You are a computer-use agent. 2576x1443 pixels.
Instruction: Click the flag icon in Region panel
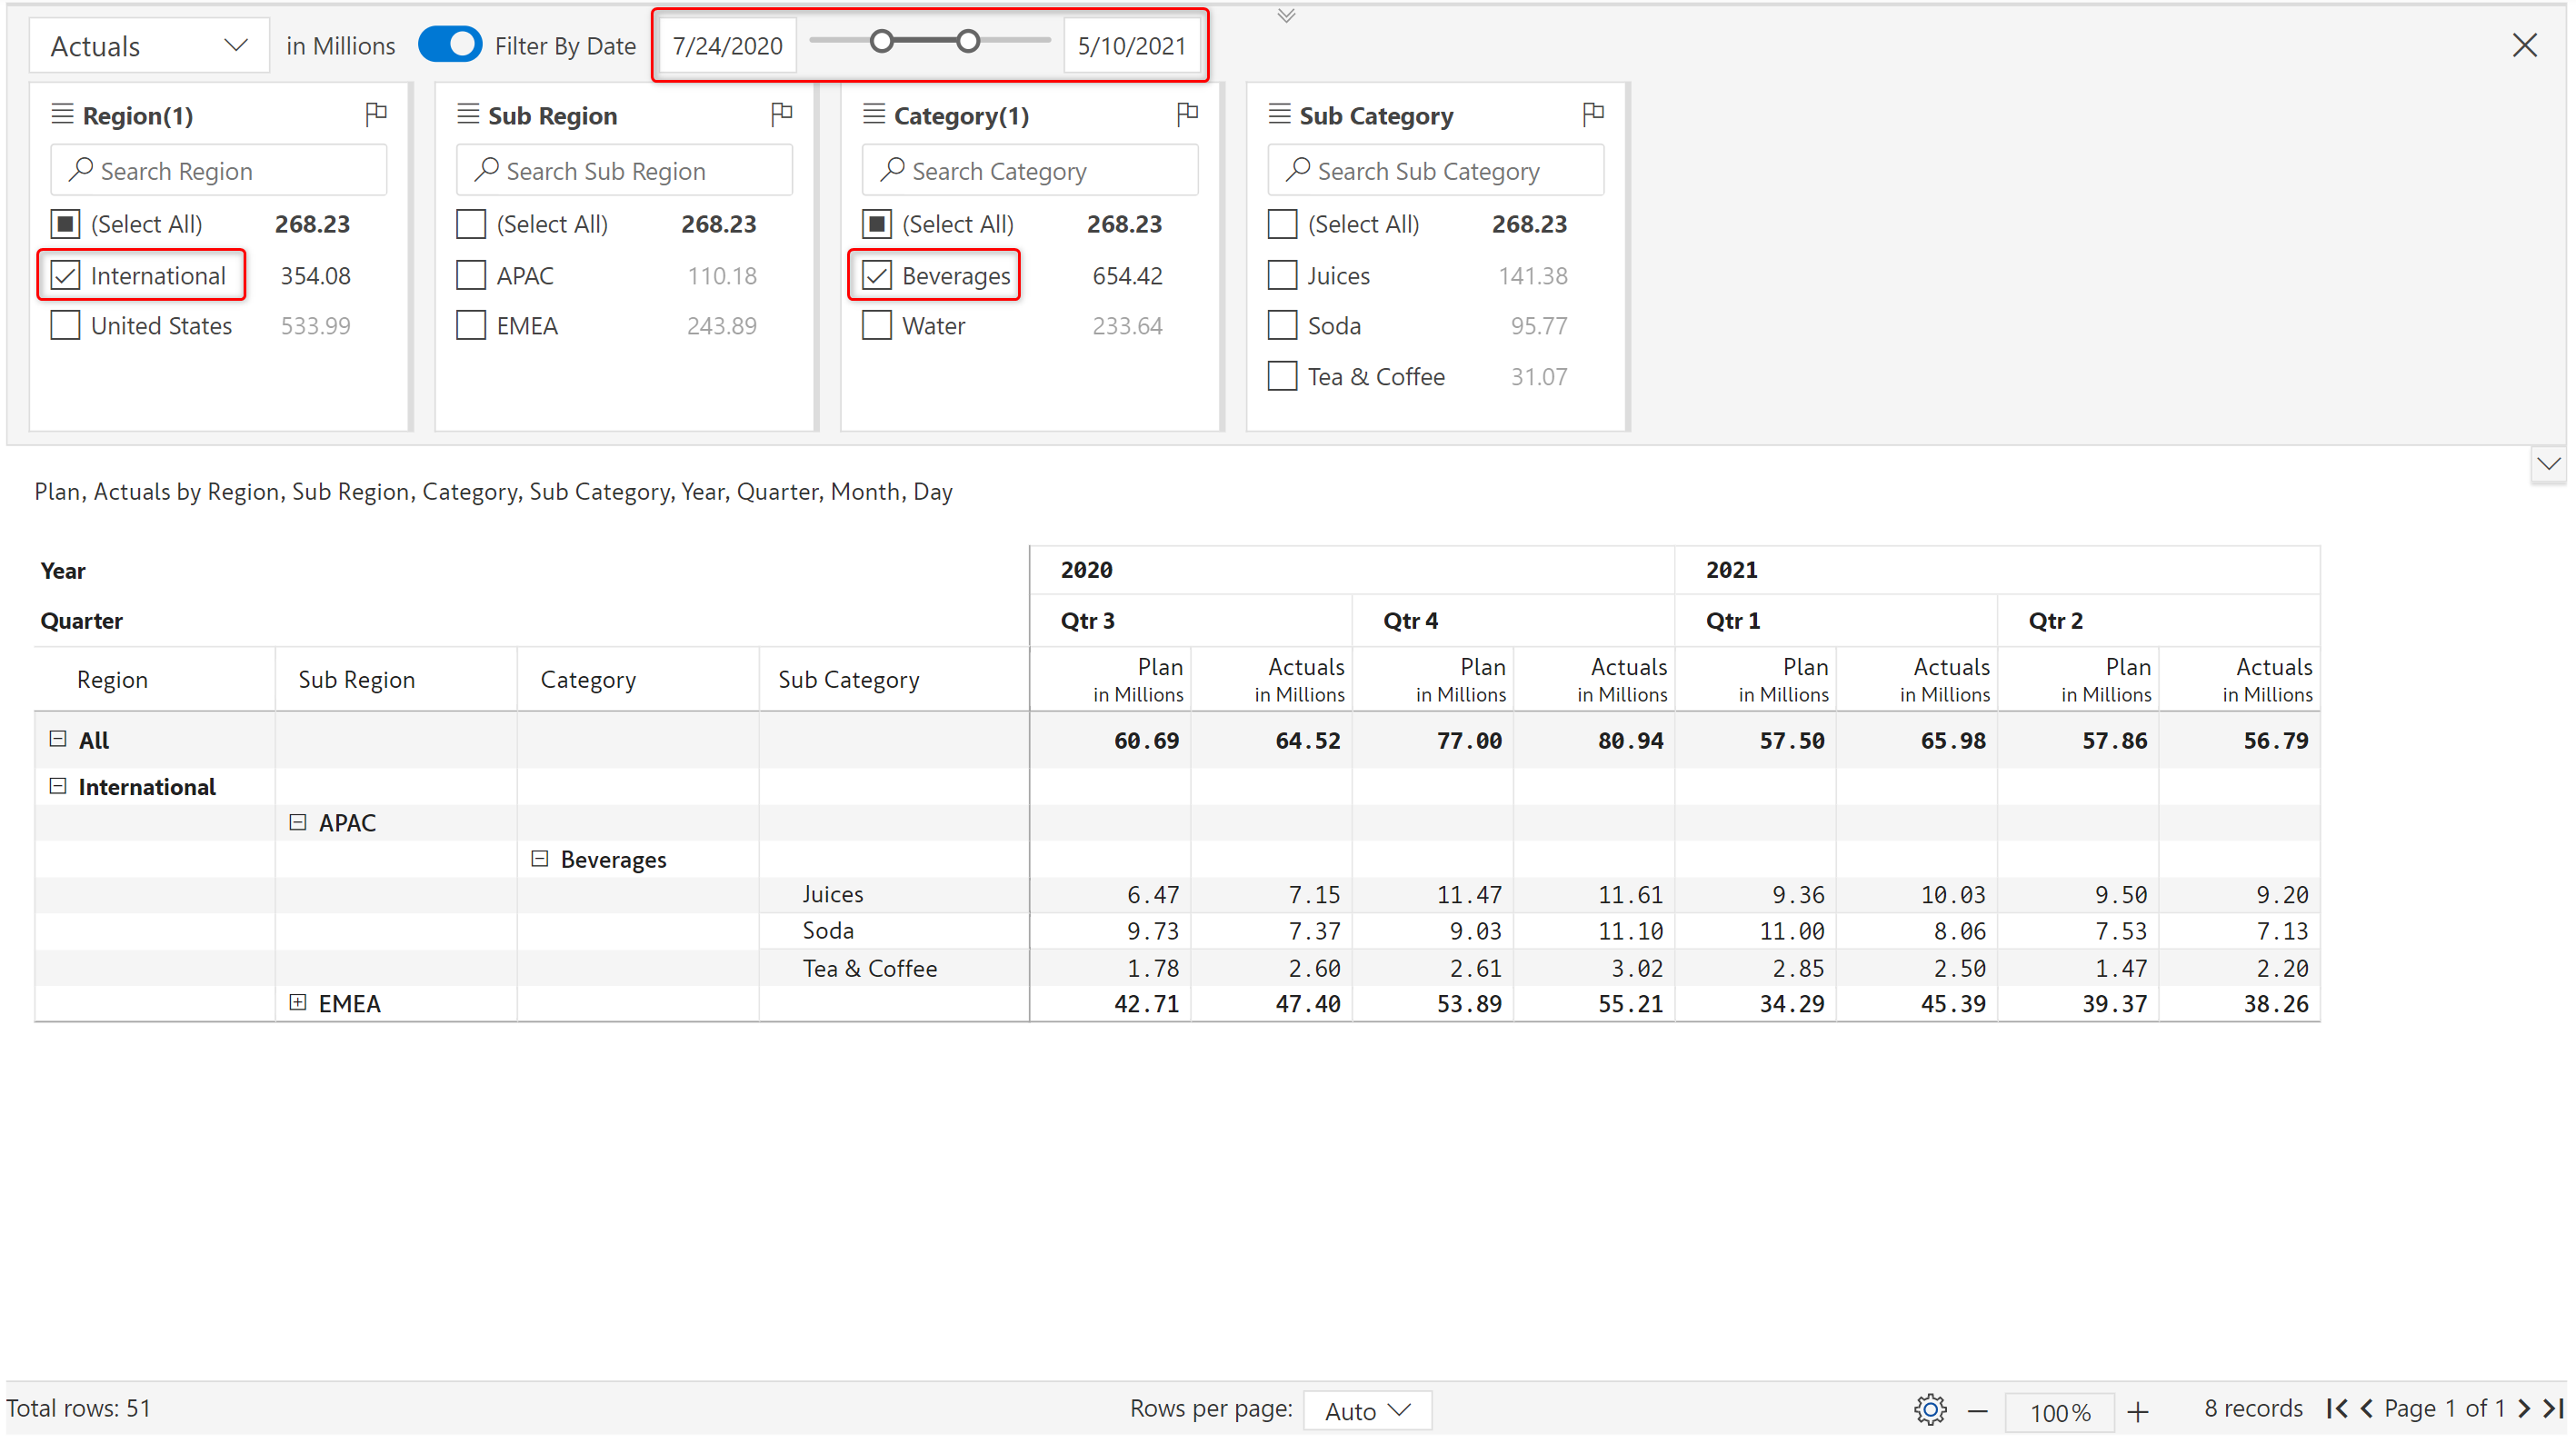click(376, 114)
